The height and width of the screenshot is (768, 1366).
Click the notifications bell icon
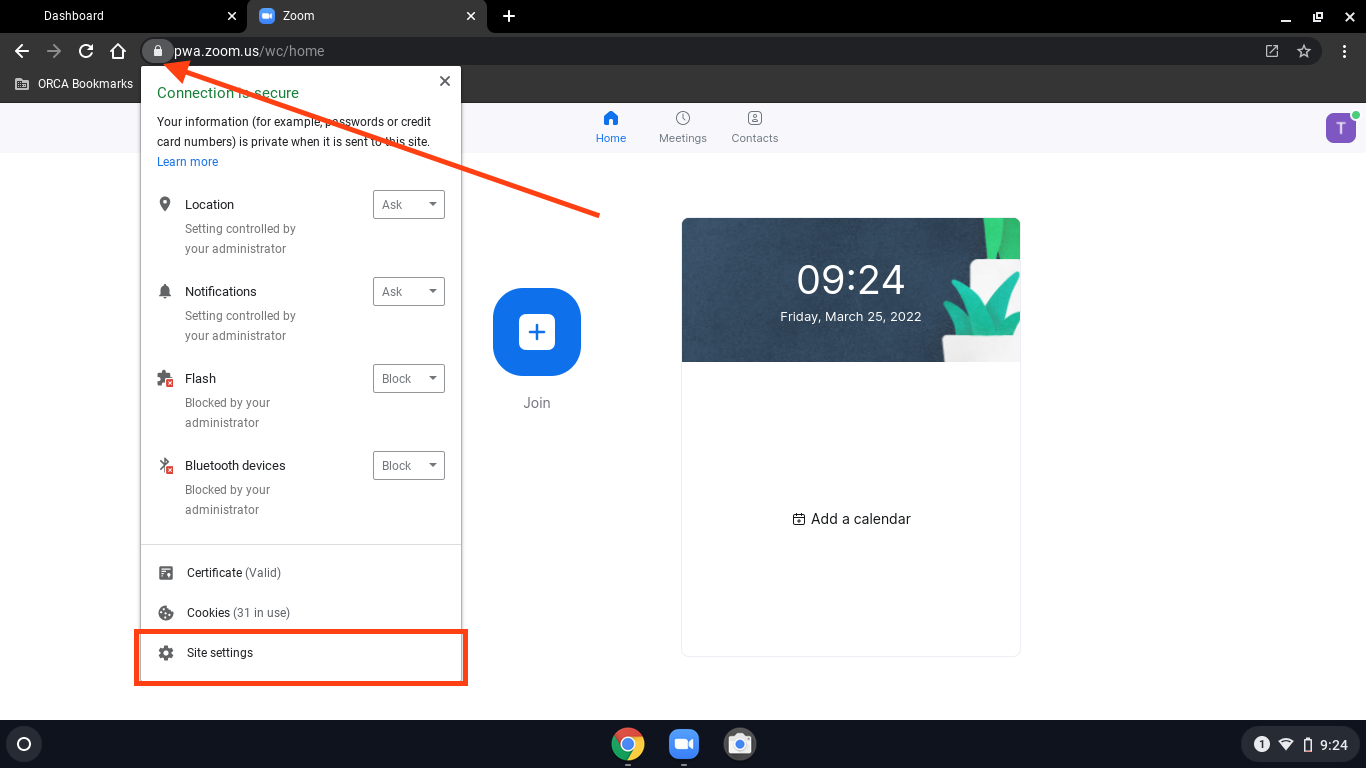click(165, 291)
